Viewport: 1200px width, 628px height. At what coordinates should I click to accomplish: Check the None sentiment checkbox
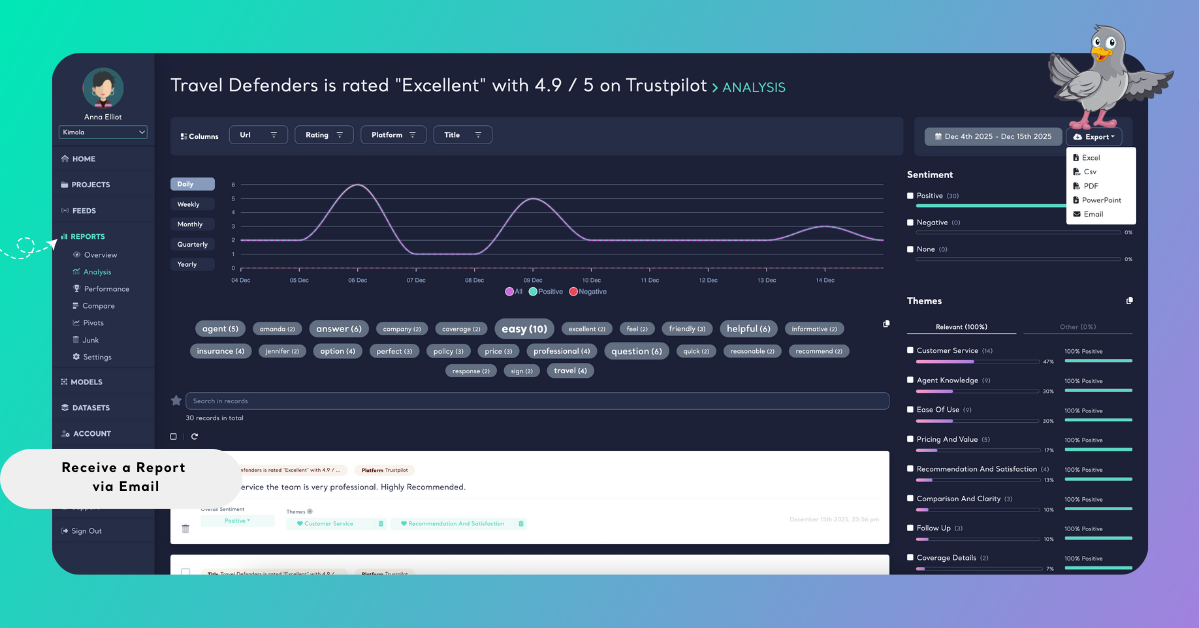[x=910, y=249]
